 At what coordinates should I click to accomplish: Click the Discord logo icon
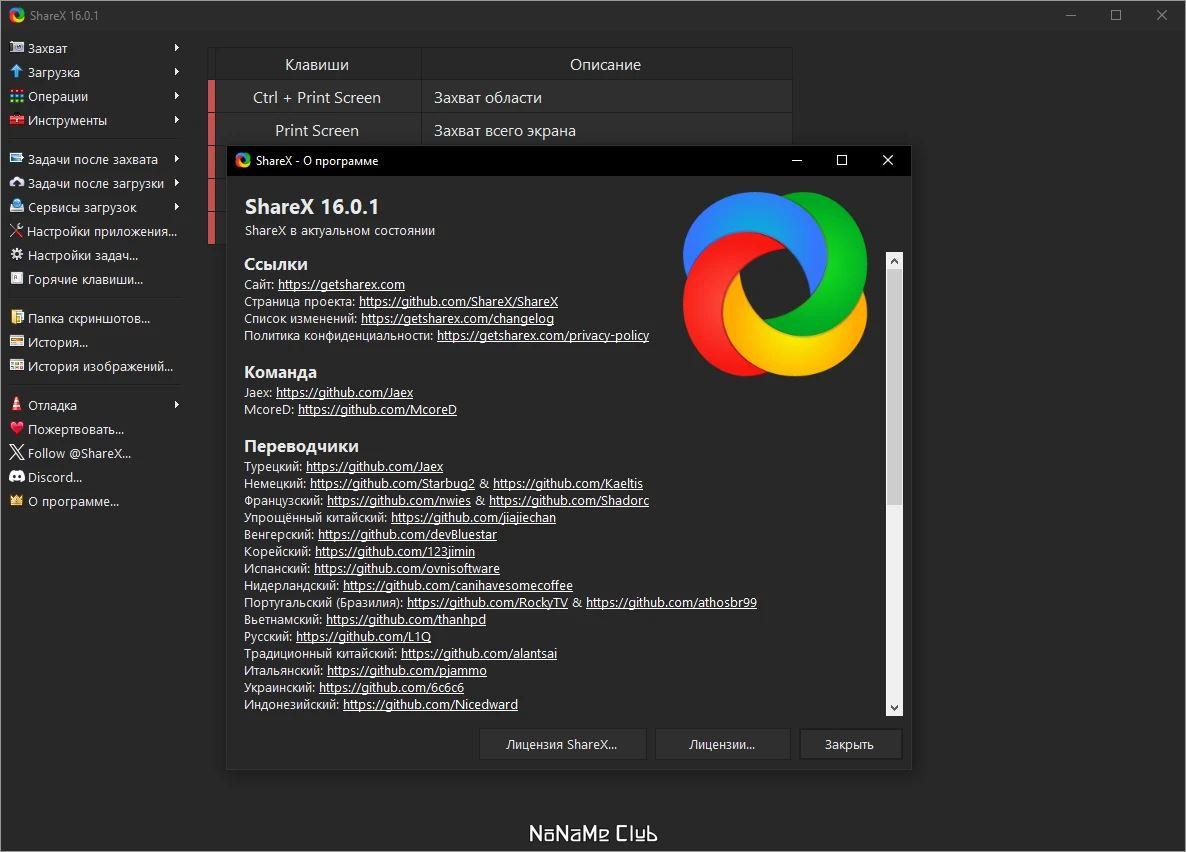17,477
